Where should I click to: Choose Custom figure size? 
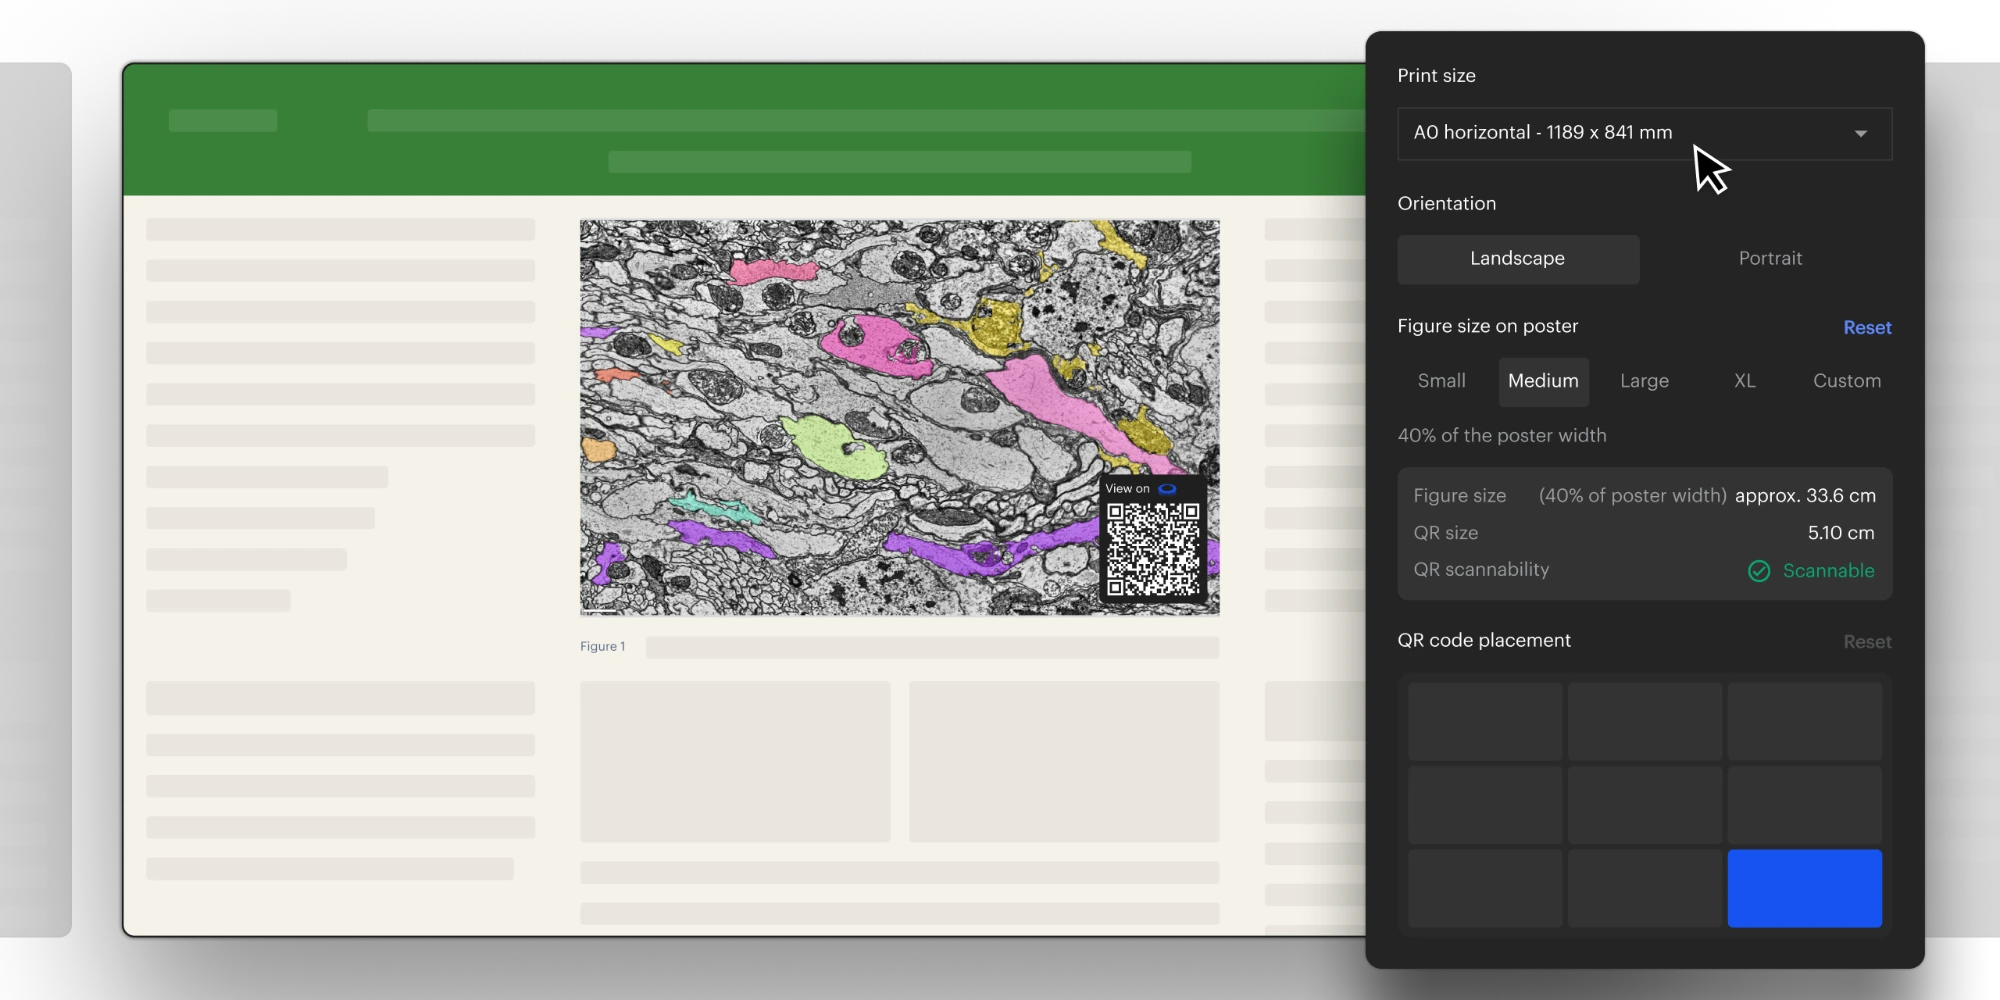(1846, 381)
